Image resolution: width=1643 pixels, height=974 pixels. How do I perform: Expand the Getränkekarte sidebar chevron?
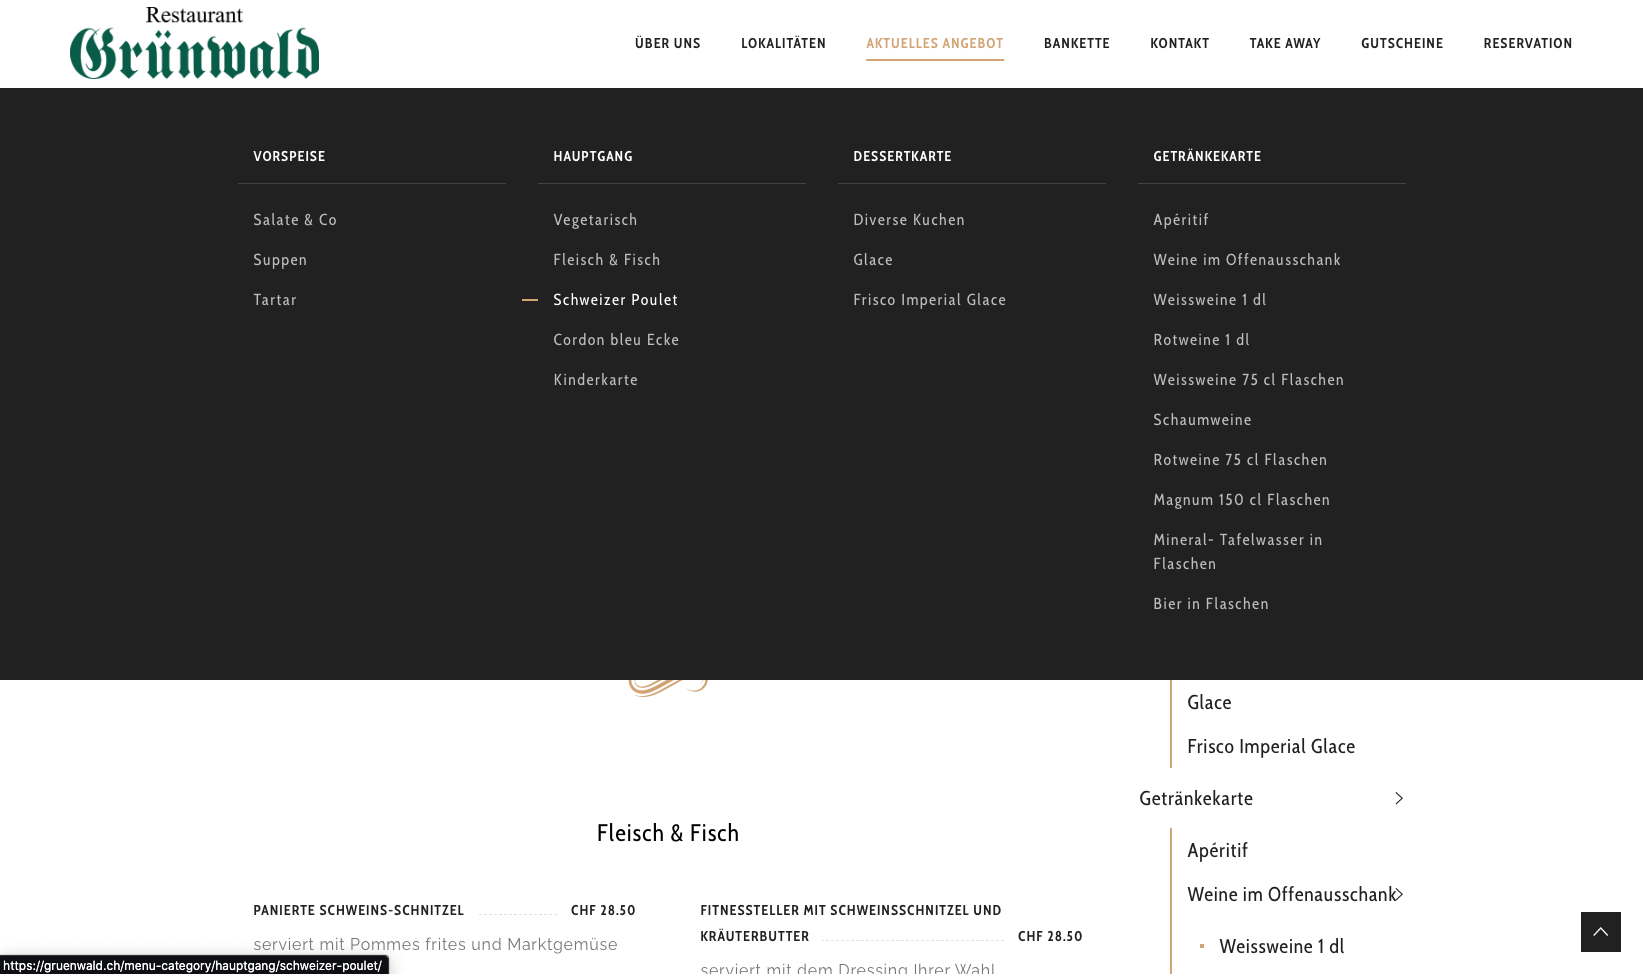click(1399, 798)
